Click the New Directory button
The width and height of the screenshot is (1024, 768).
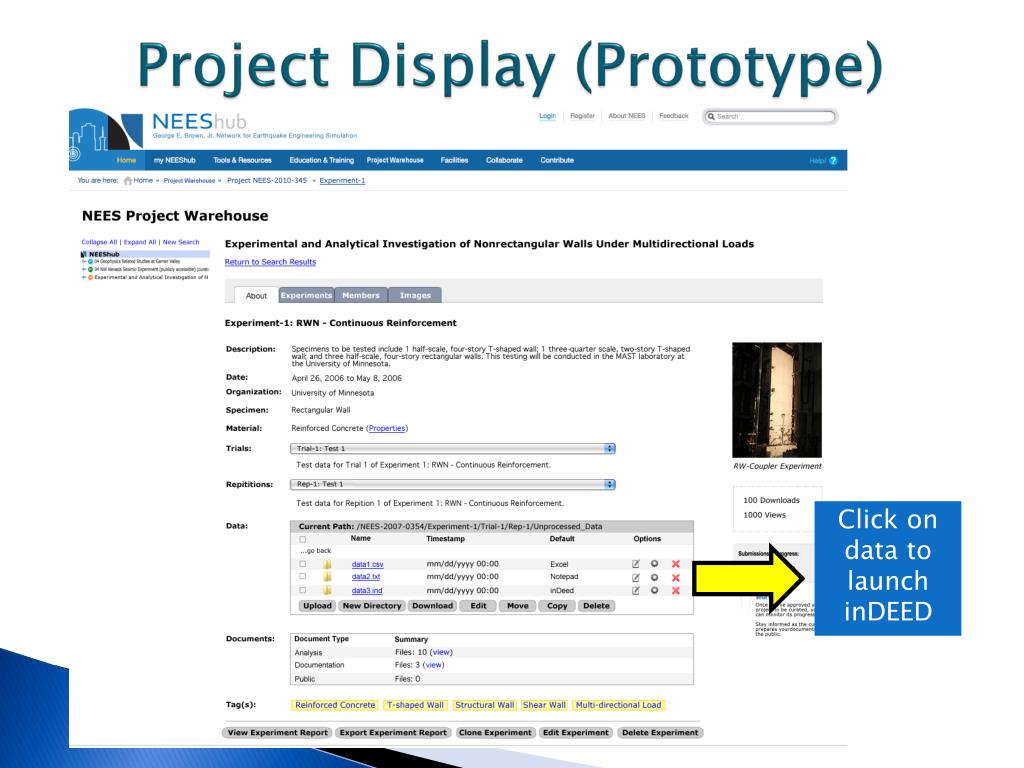(x=372, y=606)
